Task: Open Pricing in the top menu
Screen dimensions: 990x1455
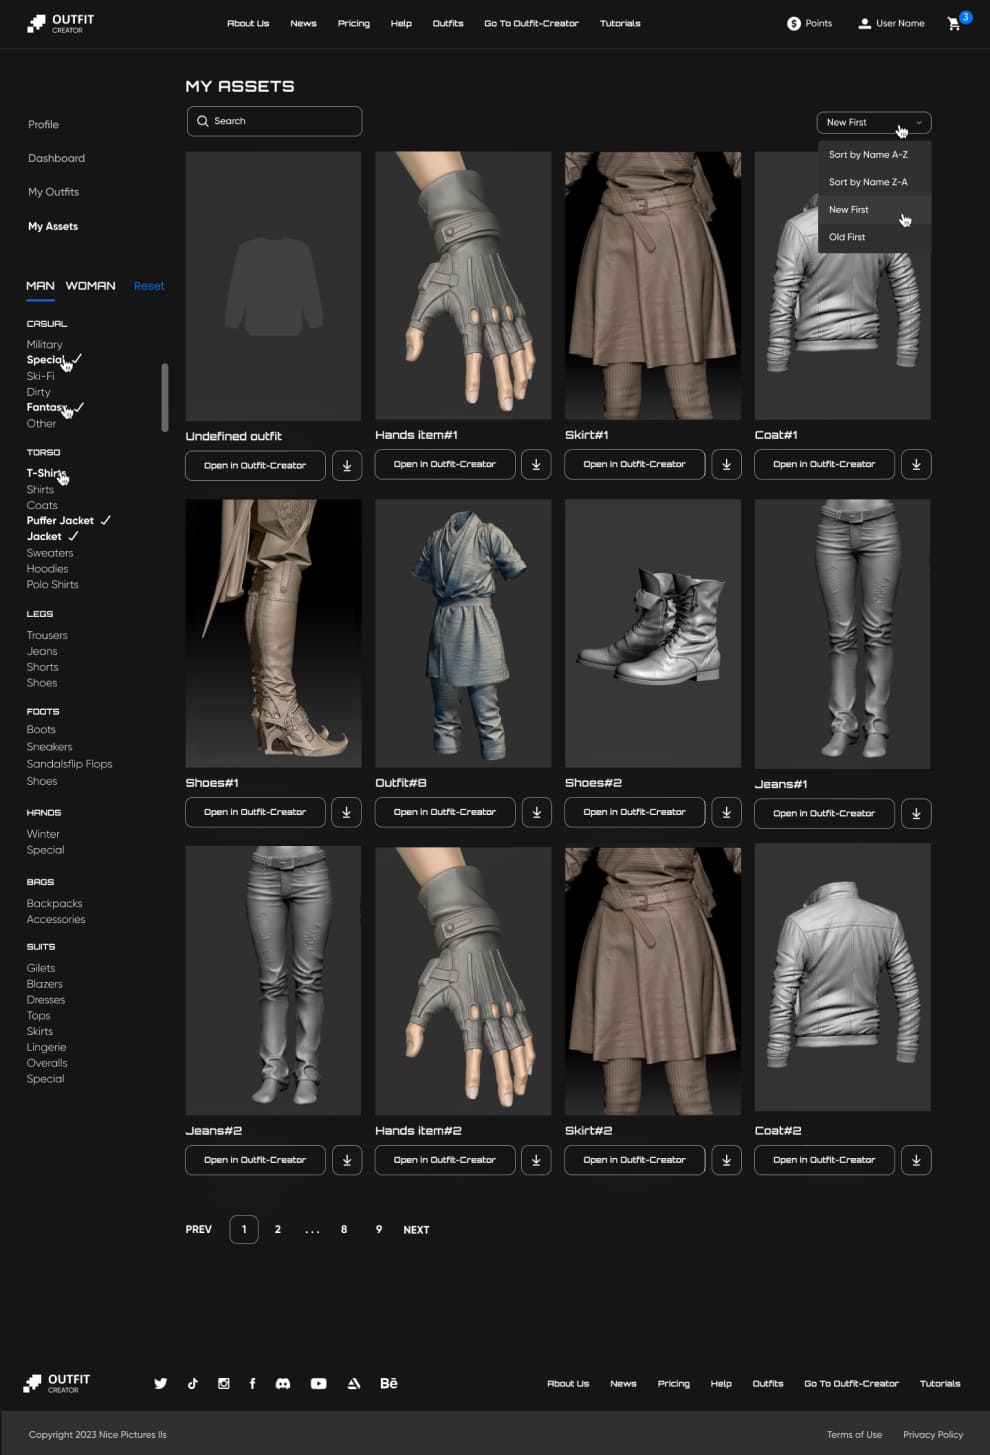Action: pos(353,23)
